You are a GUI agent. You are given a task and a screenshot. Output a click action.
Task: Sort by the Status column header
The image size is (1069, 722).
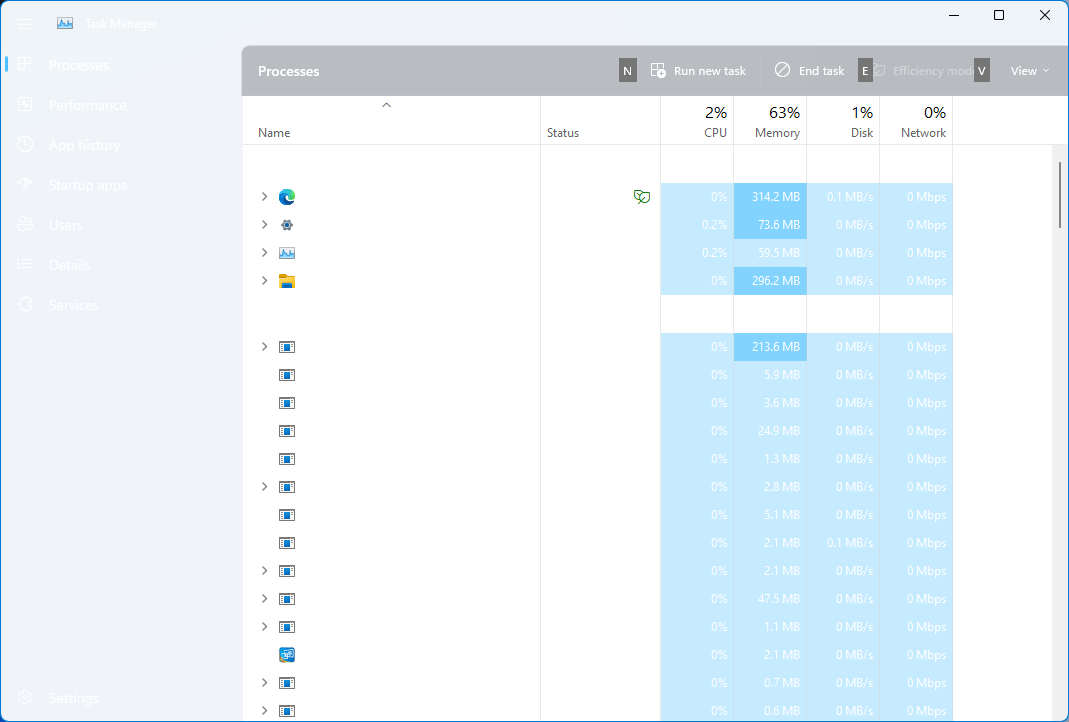click(600, 121)
